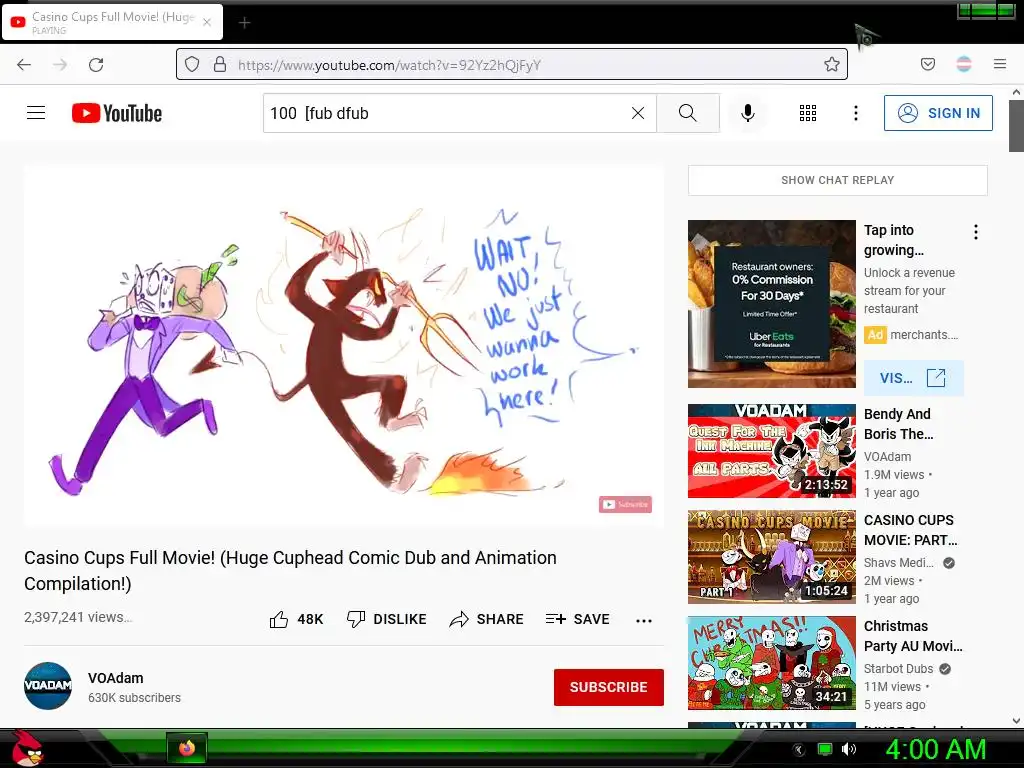
Task: Open tracking protection shield icon
Action: [192, 65]
